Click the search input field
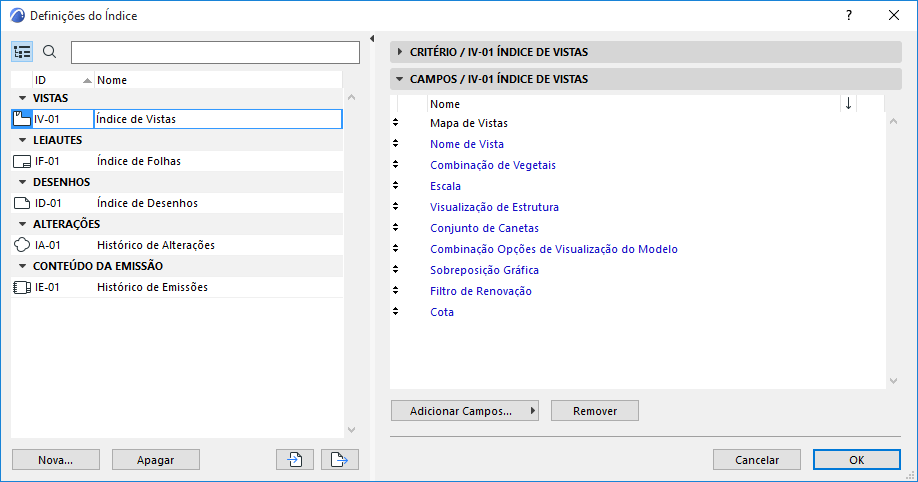The width and height of the screenshot is (918, 482). tap(215, 52)
